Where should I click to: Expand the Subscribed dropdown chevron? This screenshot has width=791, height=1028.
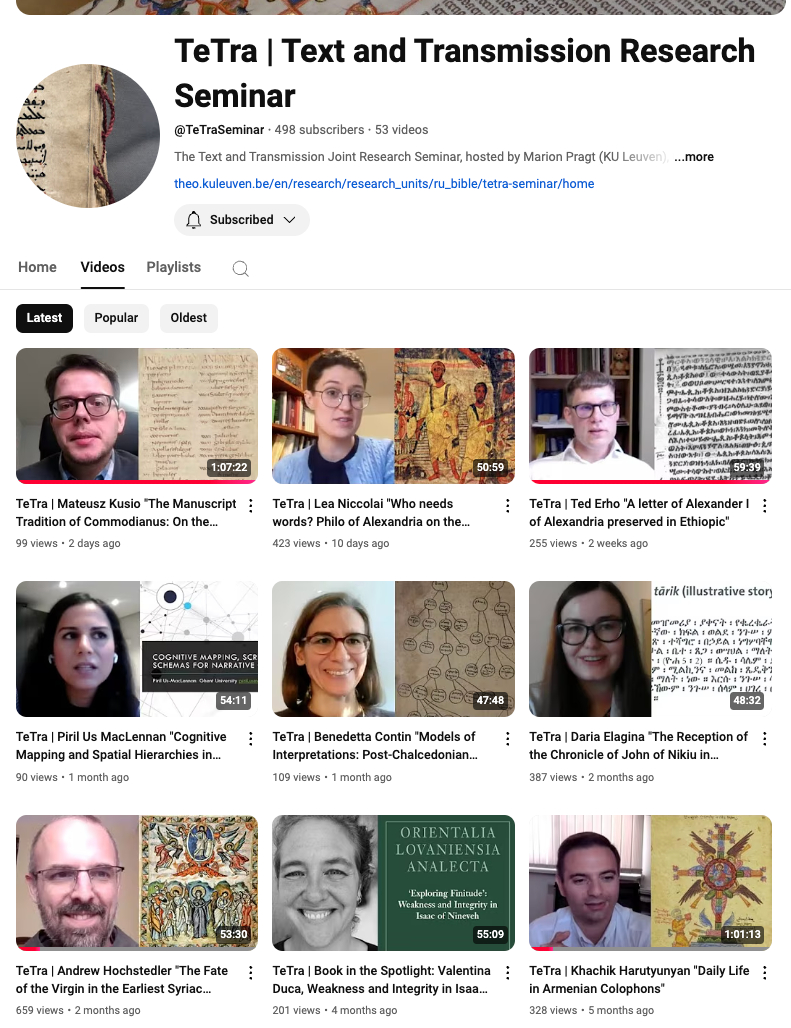pos(290,220)
